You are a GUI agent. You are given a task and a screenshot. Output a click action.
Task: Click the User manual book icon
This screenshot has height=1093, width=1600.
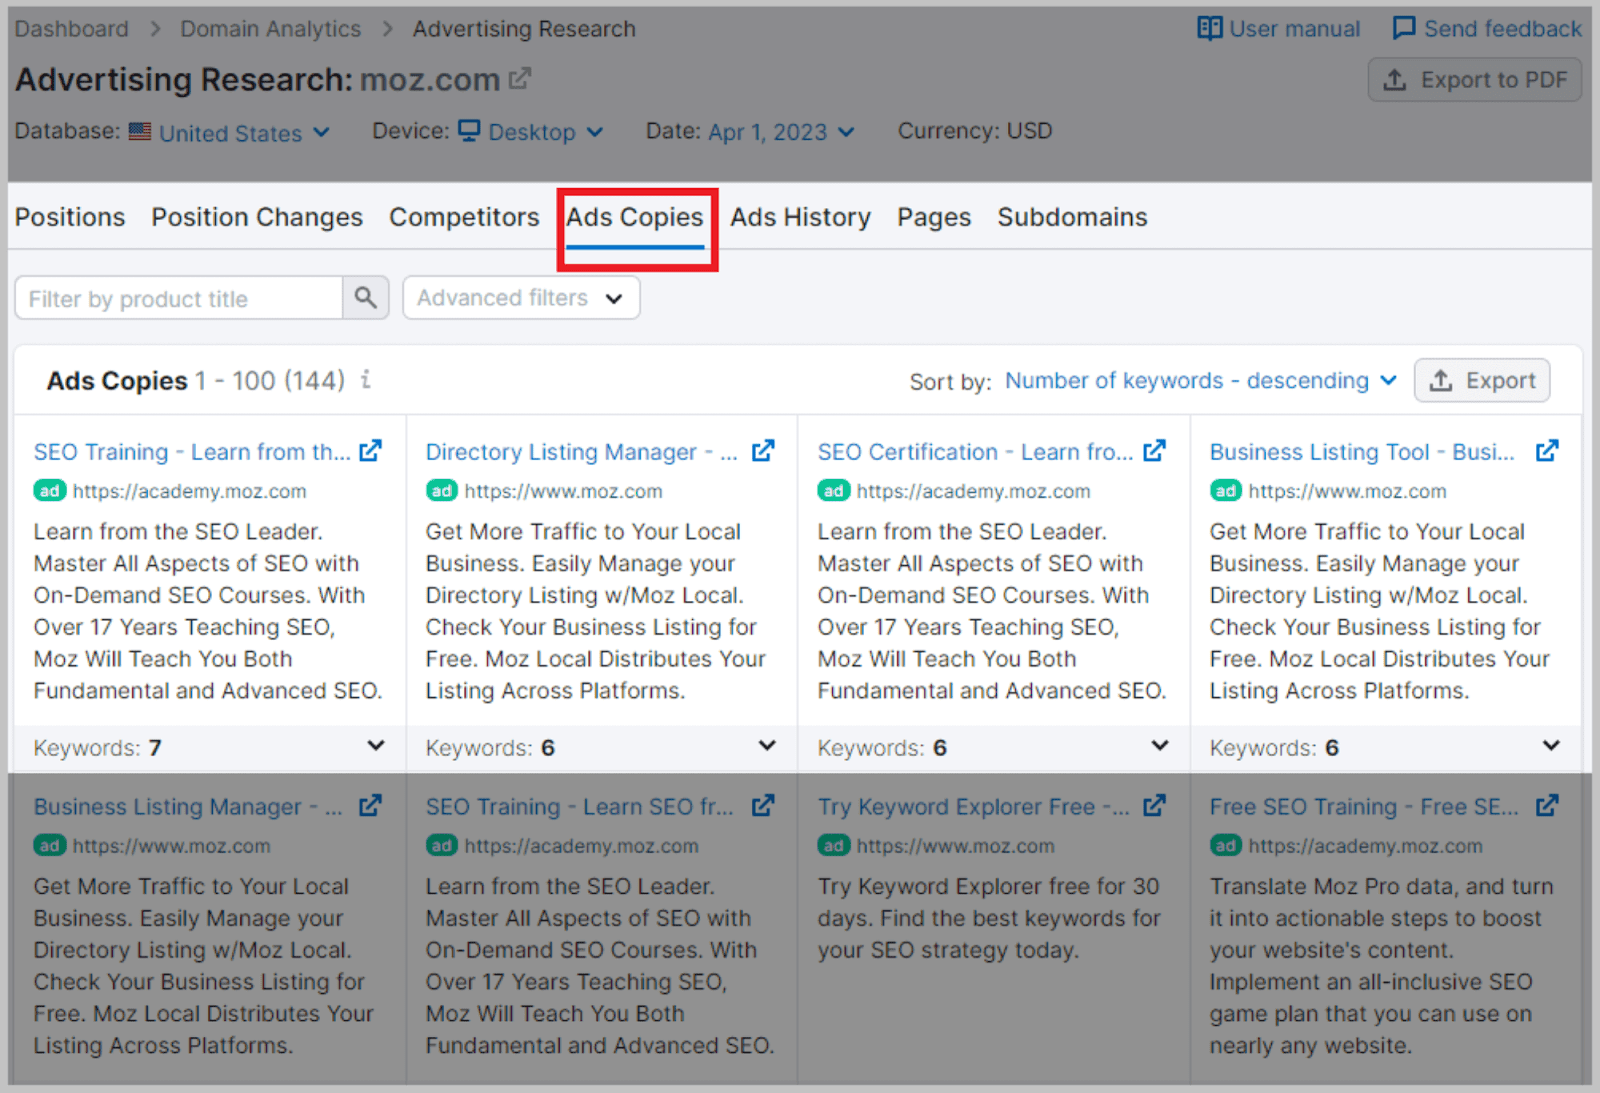coord(1209,28)
